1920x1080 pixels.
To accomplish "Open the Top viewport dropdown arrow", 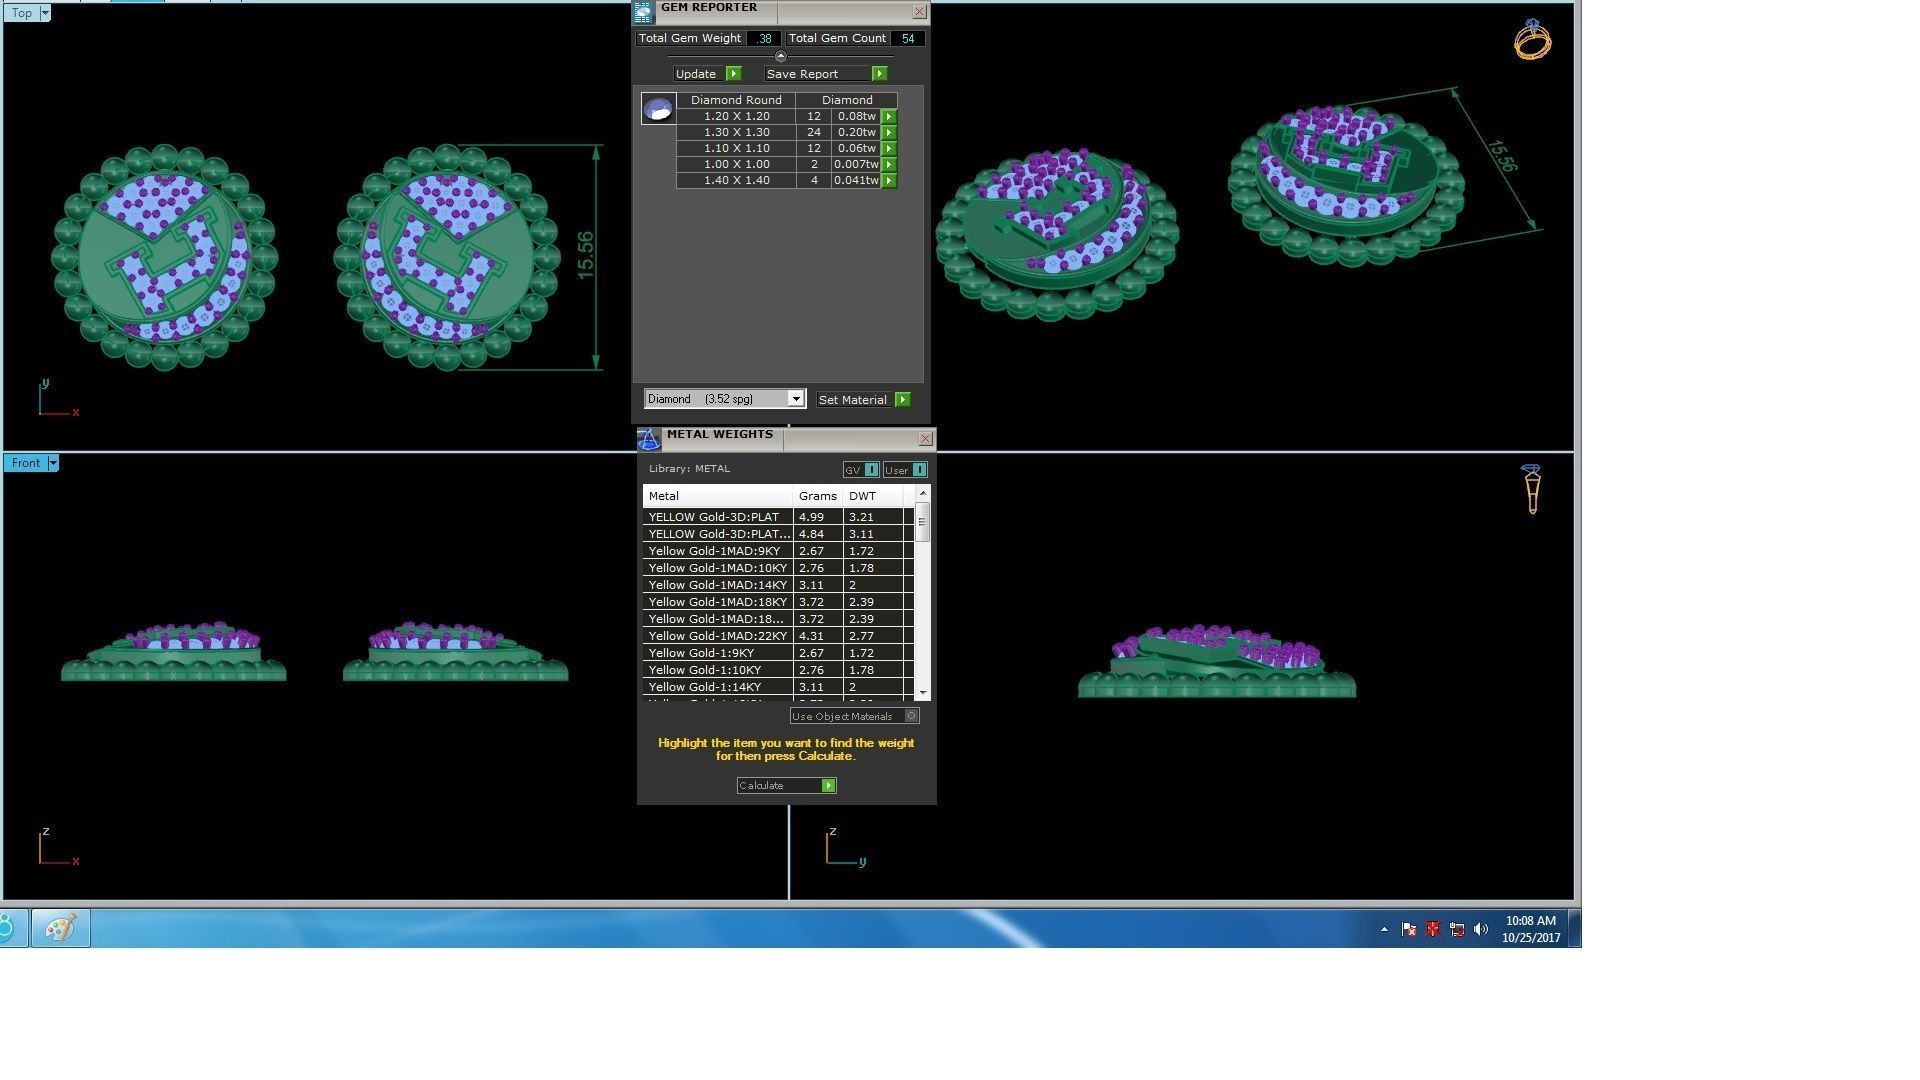I will tap(44, 13).
